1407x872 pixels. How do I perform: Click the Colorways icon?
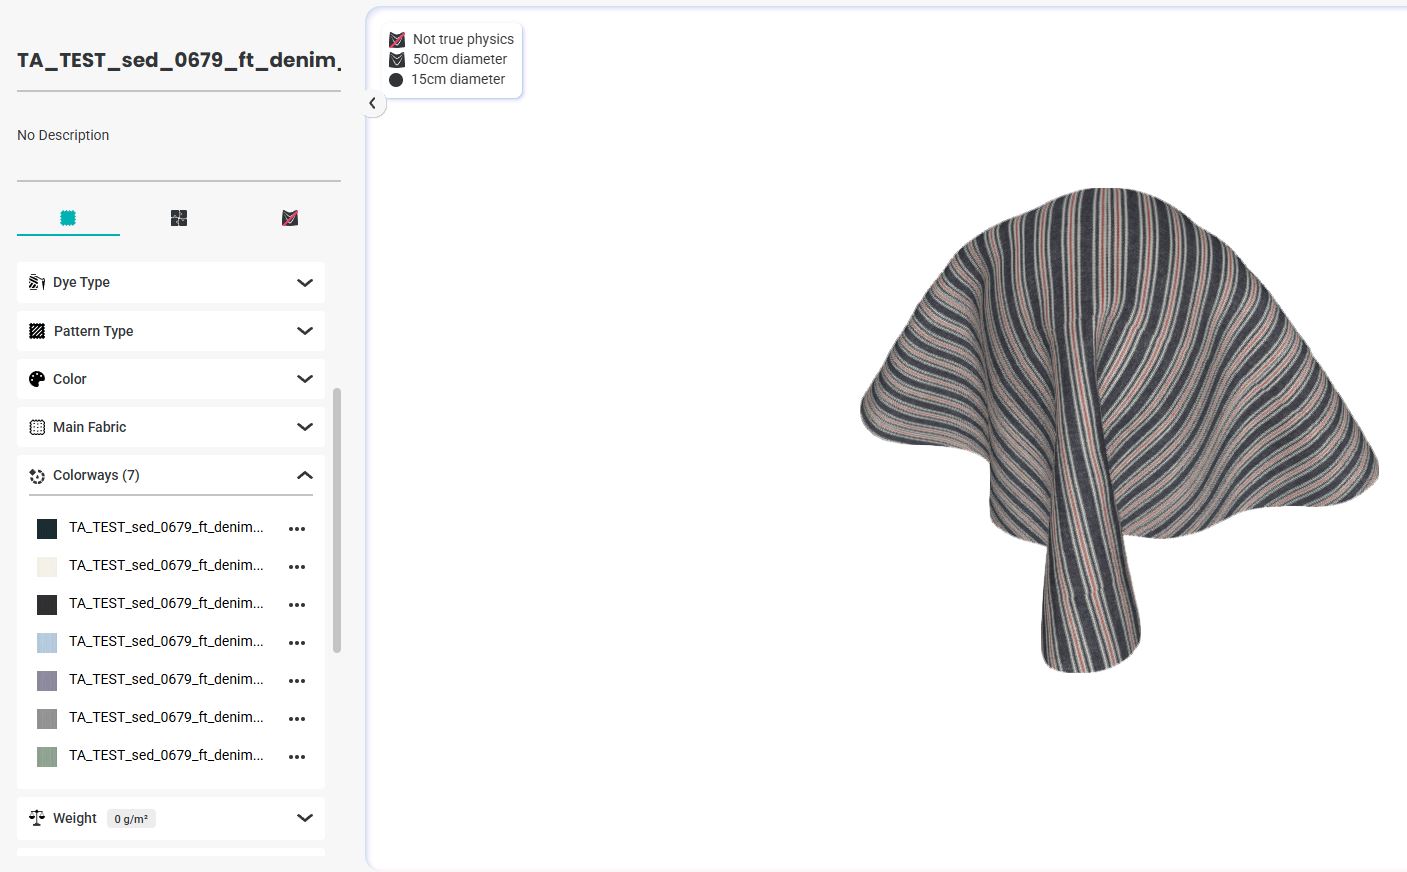[37, 476]
